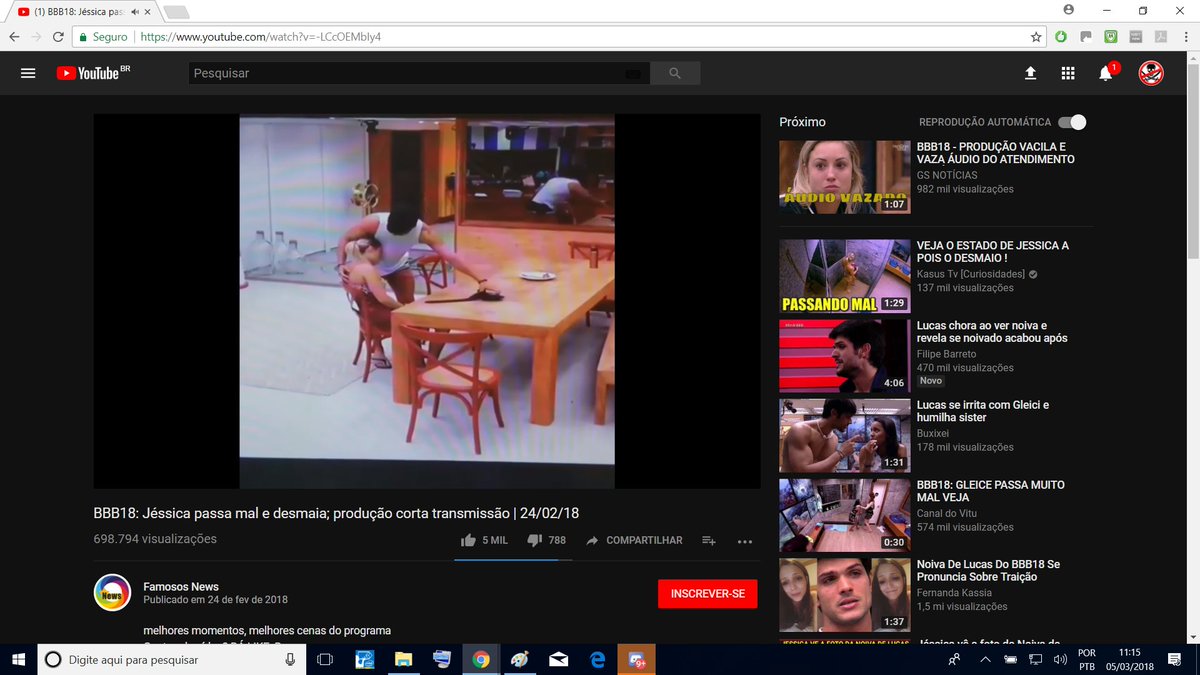Open the on-screen keyboard icon in search box
The width and height of the screenshot is (1200, 675).
pos(632,73)
